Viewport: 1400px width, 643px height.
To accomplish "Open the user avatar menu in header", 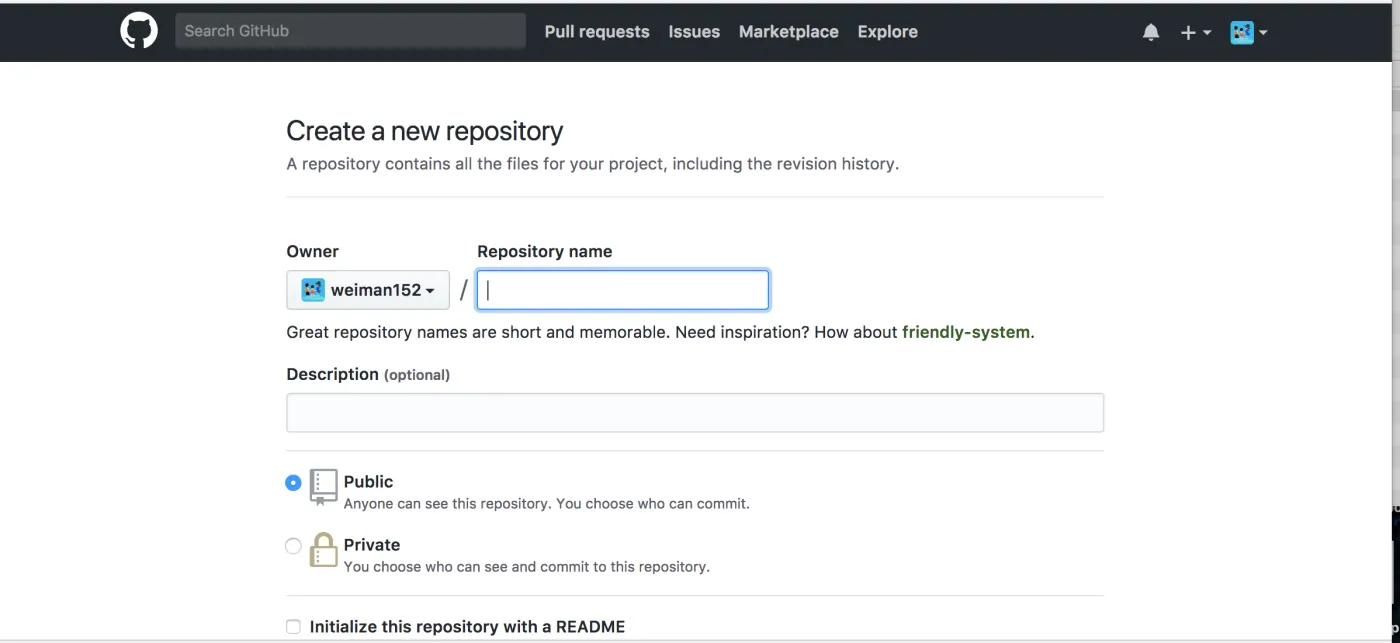I will click(1249, 32).
